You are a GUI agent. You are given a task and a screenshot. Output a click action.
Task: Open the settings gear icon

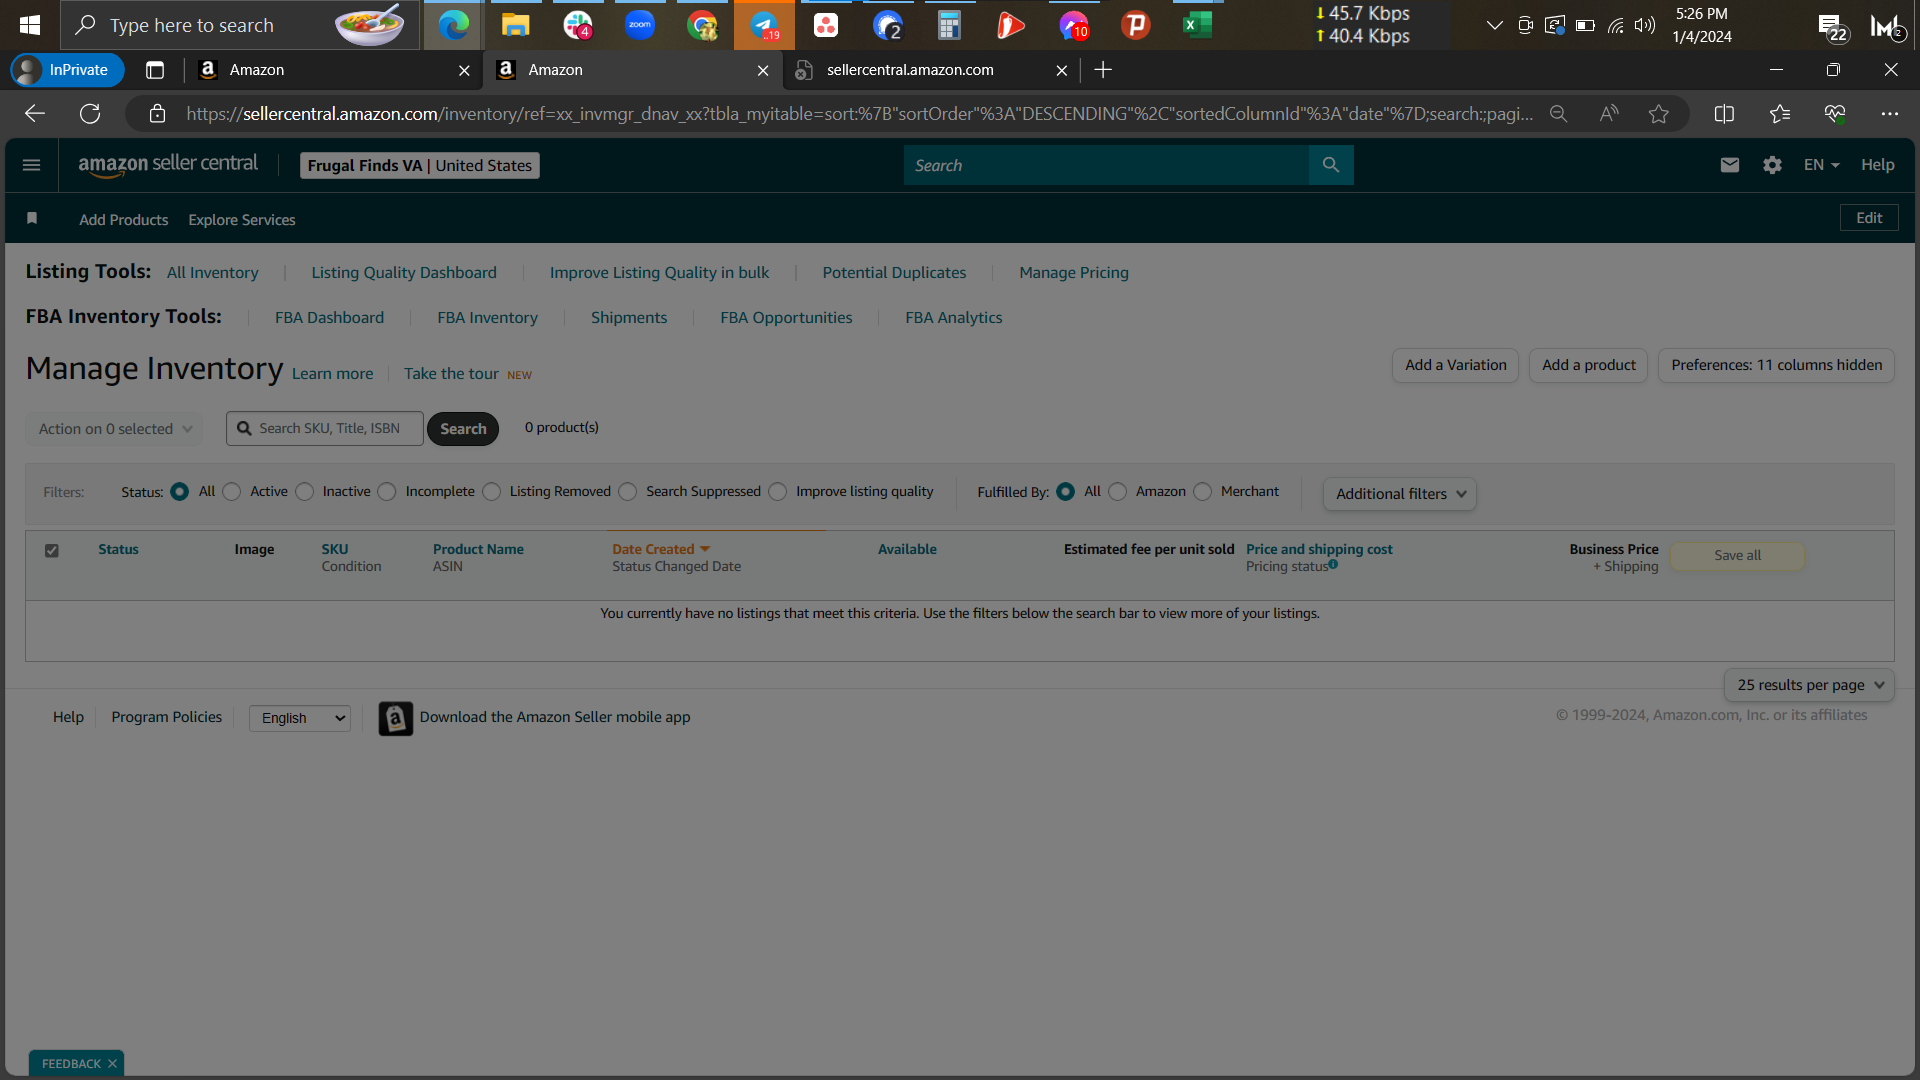[1773, 165]
